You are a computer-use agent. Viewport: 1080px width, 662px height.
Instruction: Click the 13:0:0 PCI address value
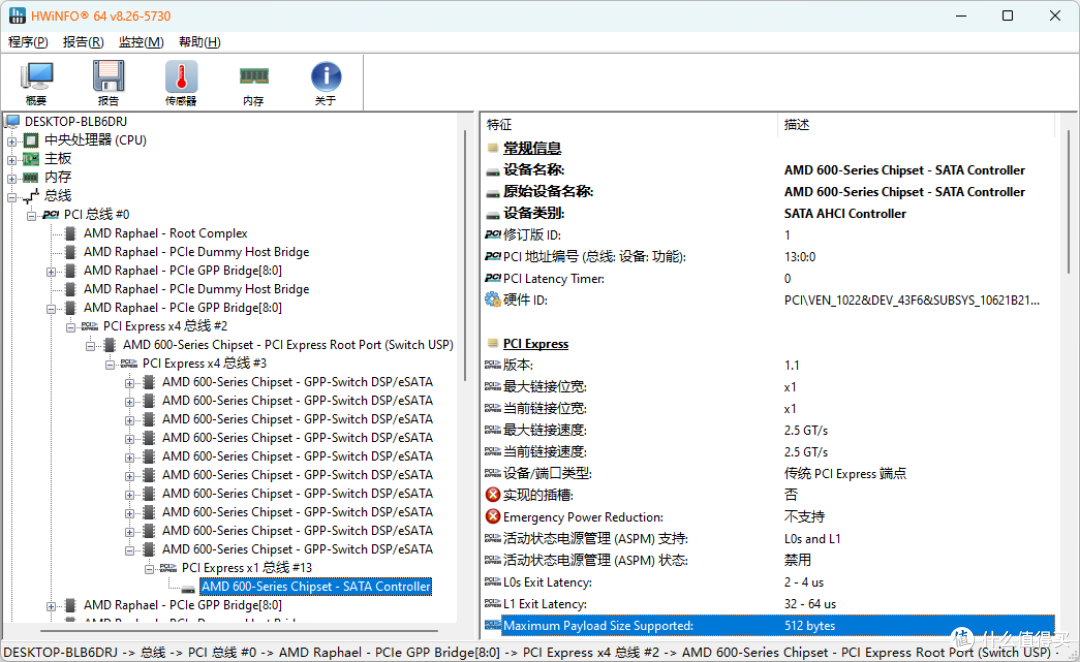pyautogui.click(x=800, y=257)
